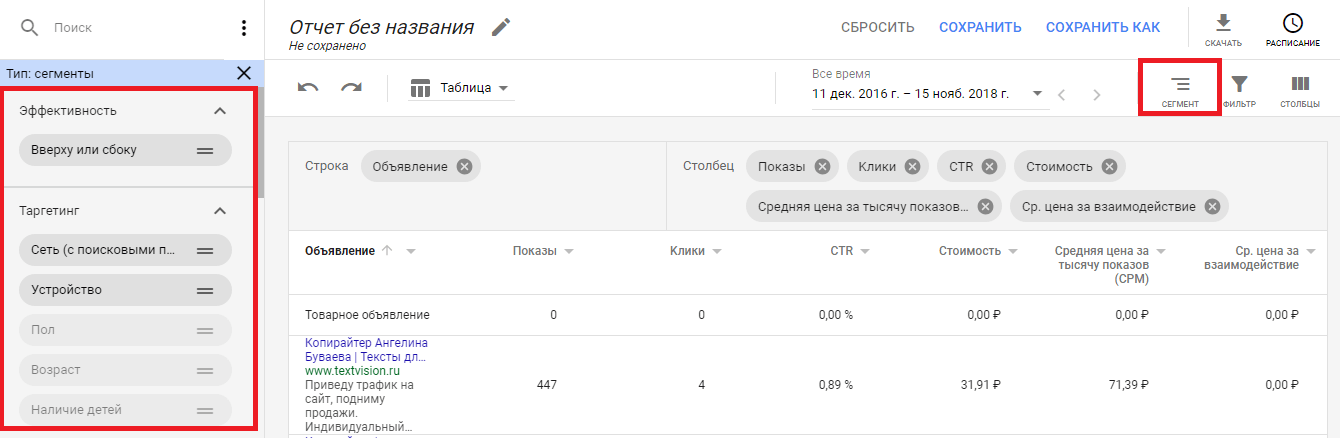Remove the Показы column chip
Screen dimensions: 1340x438
coord(822,166)
